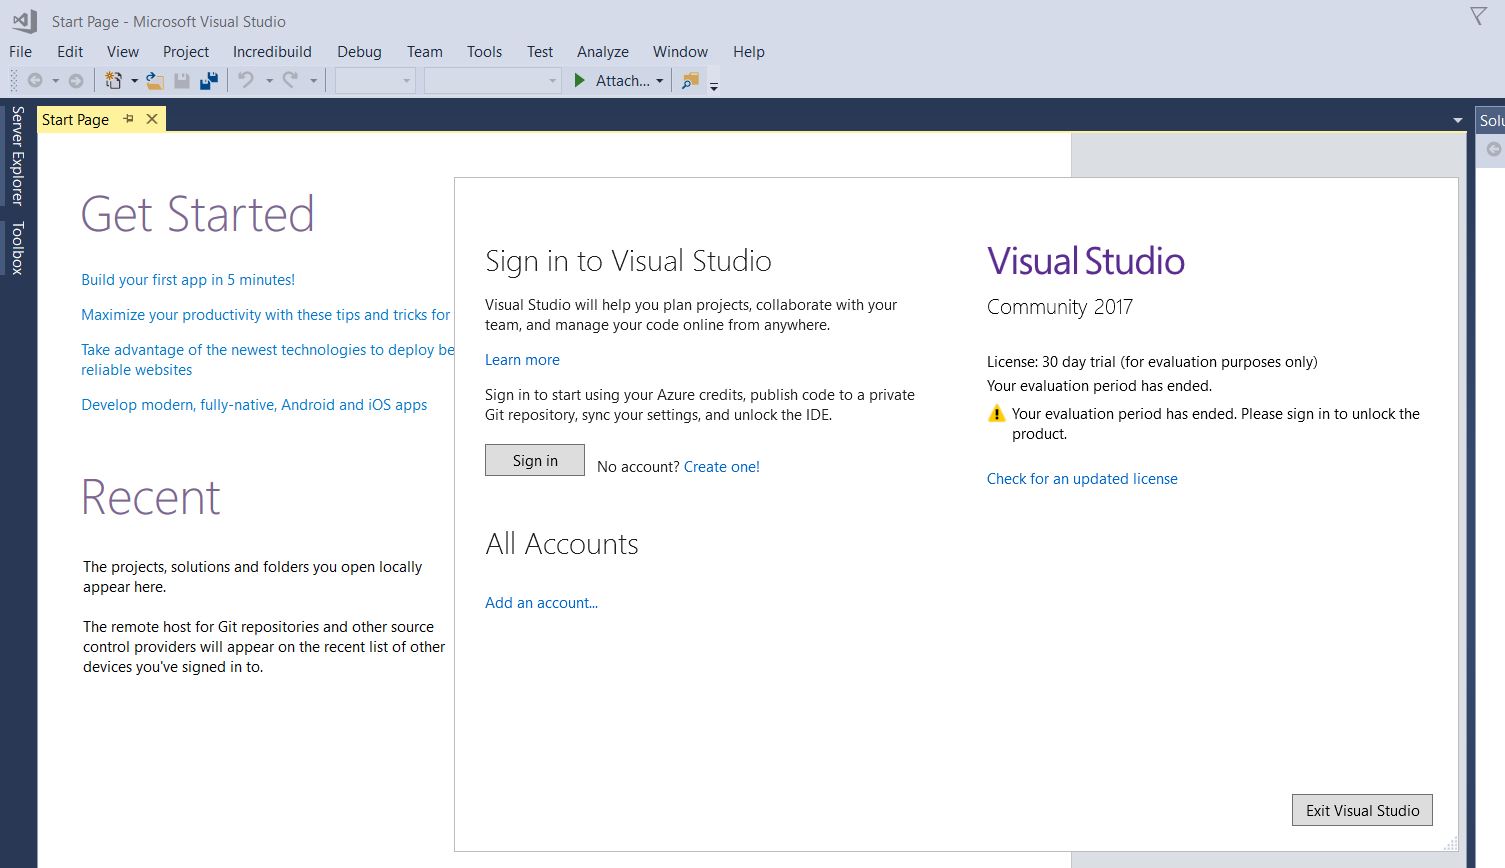Click the Solution Explorer back arrow icon
The width and height of the screenshot is (1505, 868).
click(1494, 149)
